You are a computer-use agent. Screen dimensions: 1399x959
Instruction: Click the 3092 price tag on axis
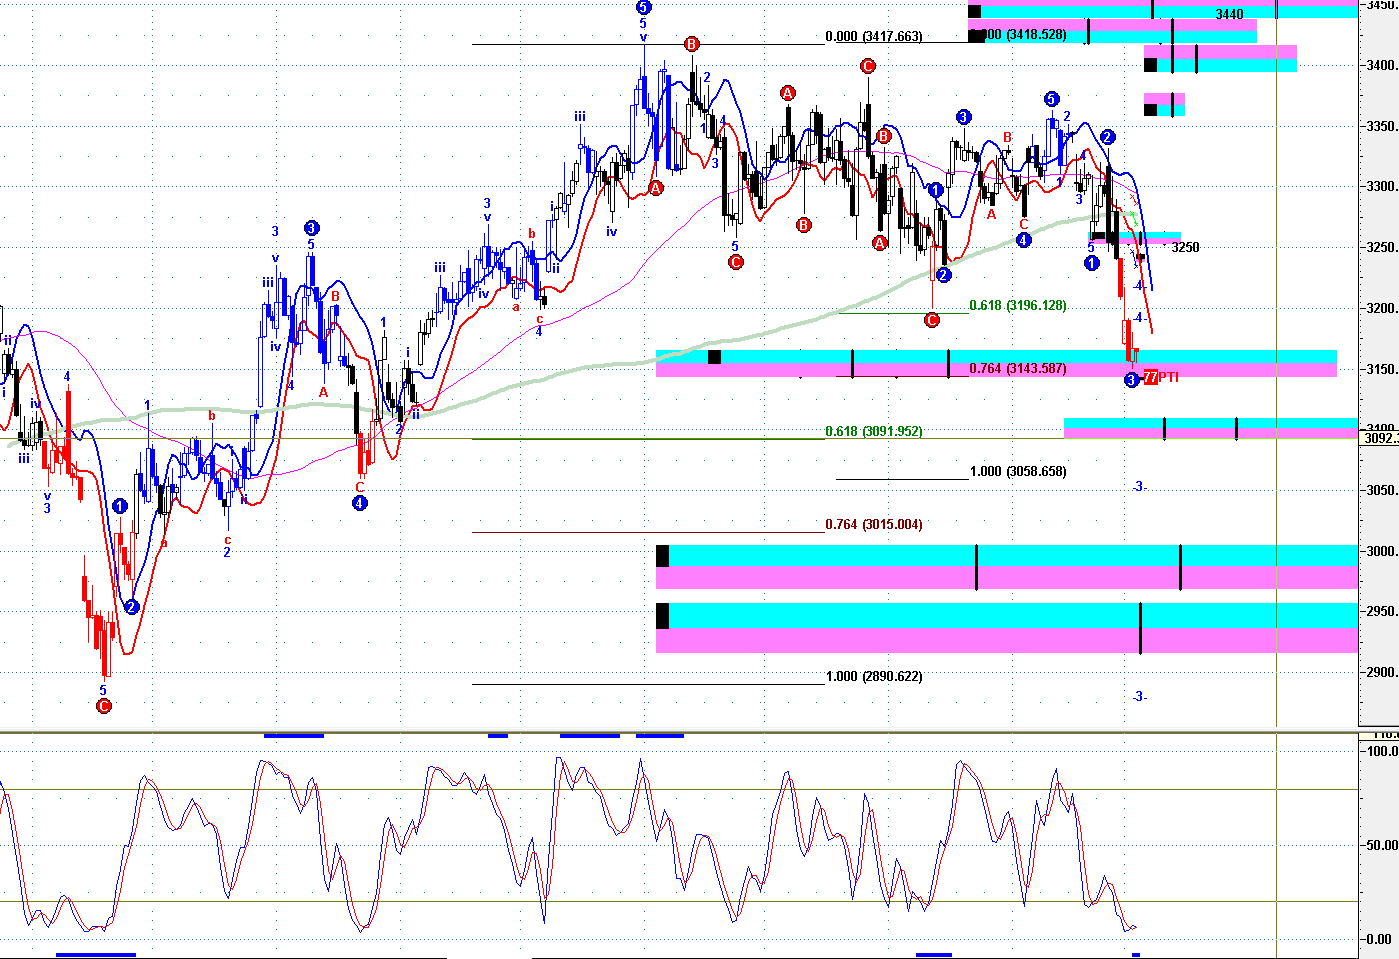(x=1380, y=437)
